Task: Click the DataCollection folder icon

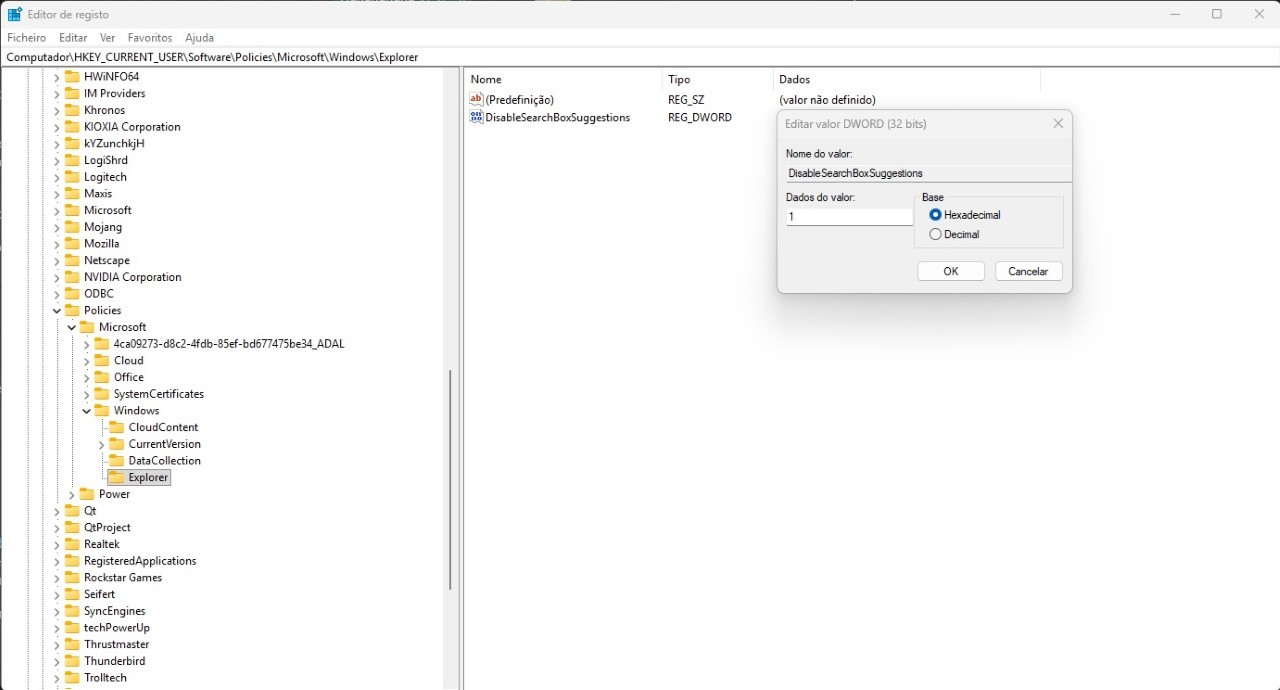Action: pos(116,461)
